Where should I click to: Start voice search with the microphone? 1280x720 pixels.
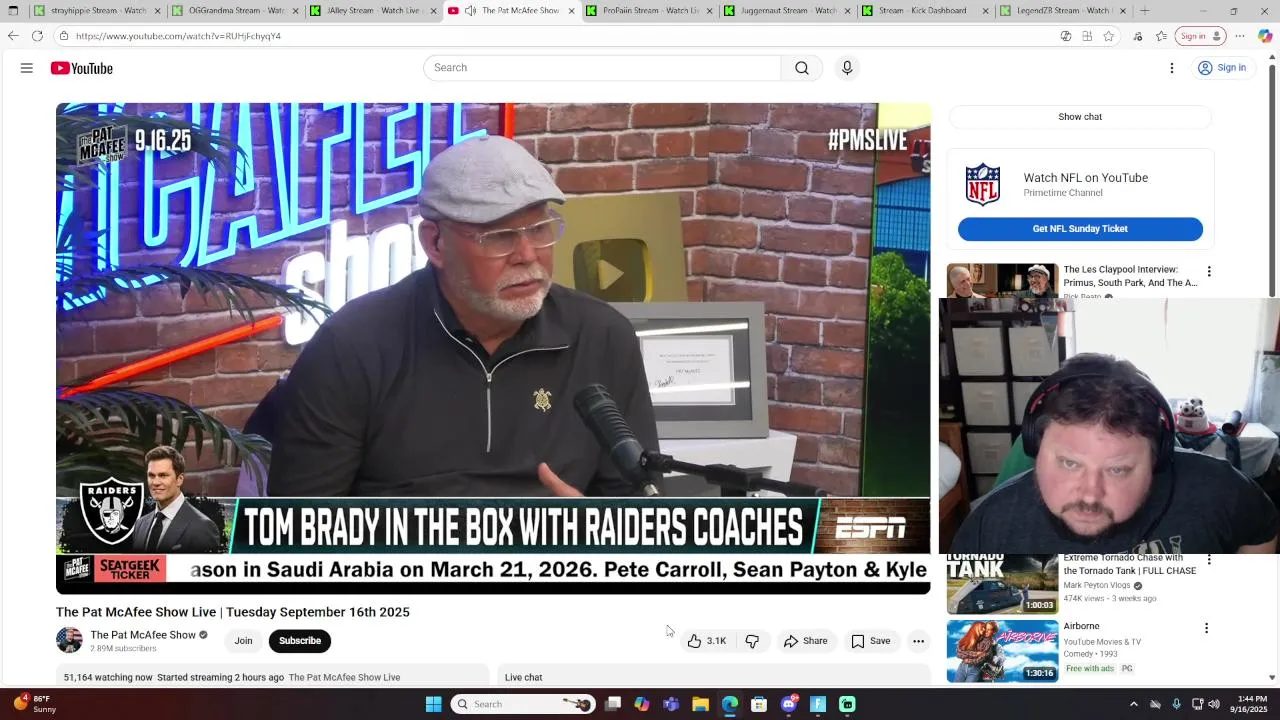coord(847,68)
